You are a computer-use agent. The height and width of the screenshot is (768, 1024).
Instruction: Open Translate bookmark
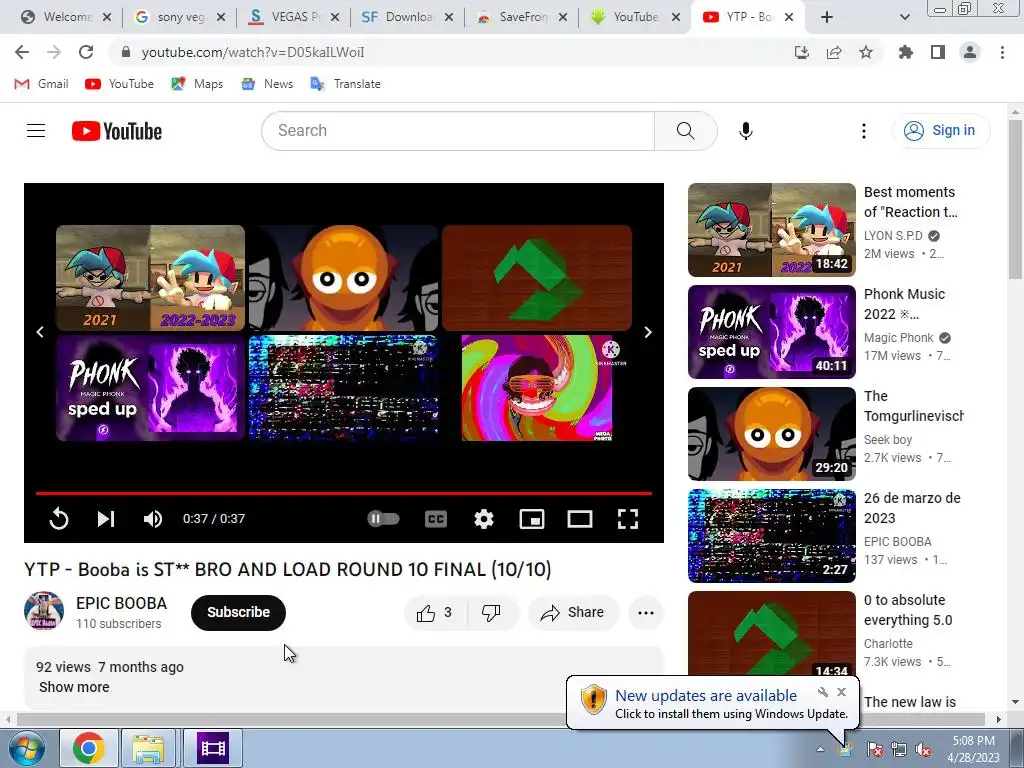[x=345, y=84]
